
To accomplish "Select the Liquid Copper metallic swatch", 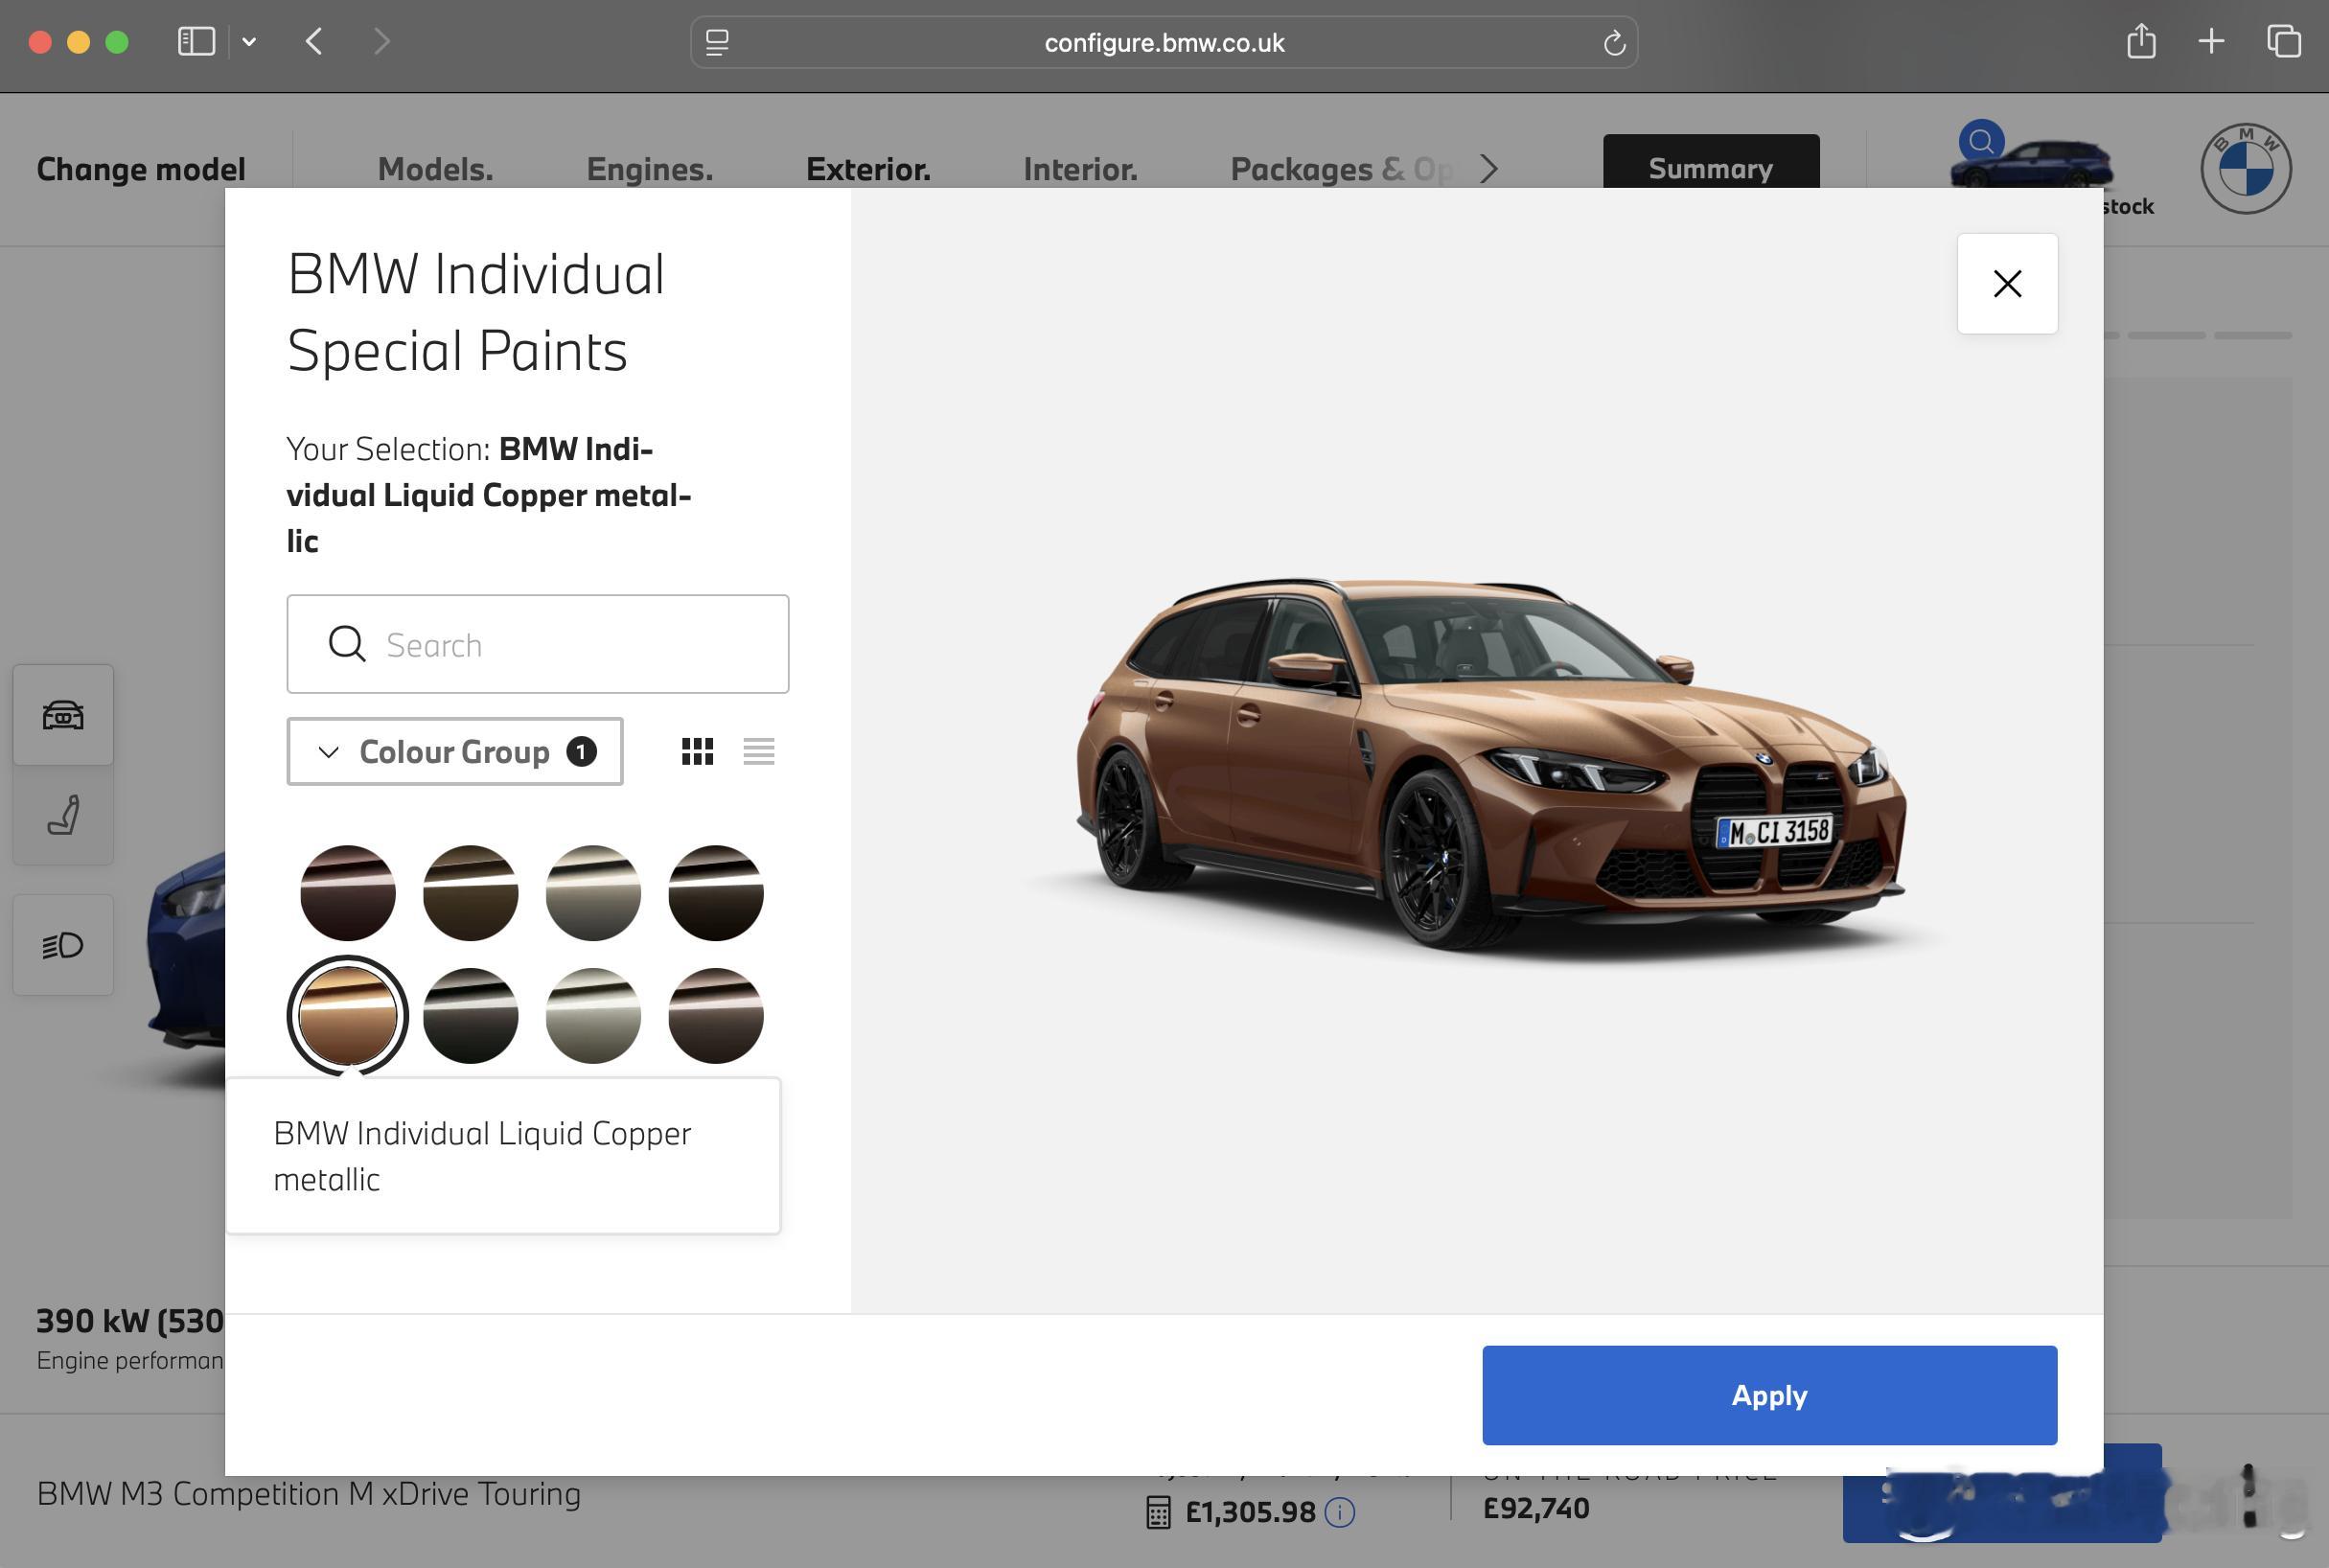I will [348, 1015].
